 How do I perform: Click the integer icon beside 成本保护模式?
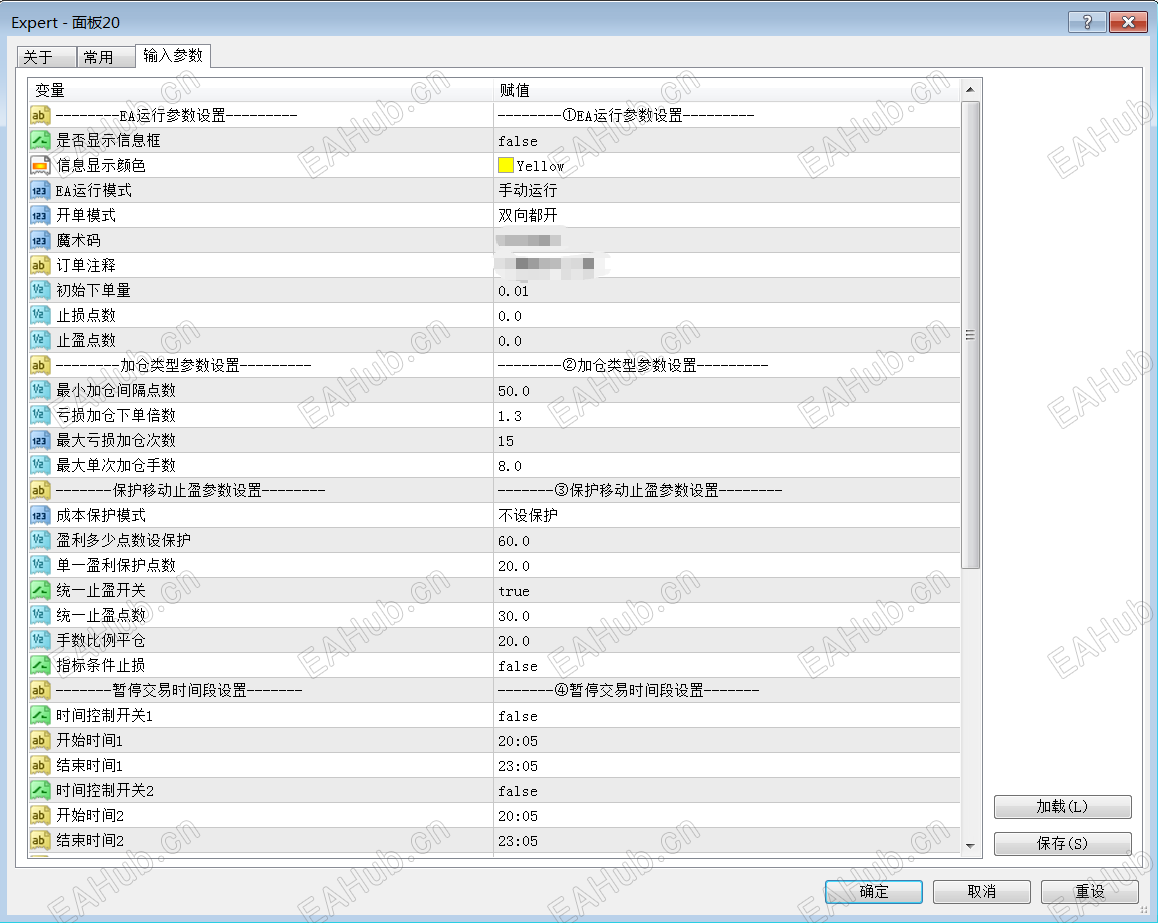click(40, 515)
